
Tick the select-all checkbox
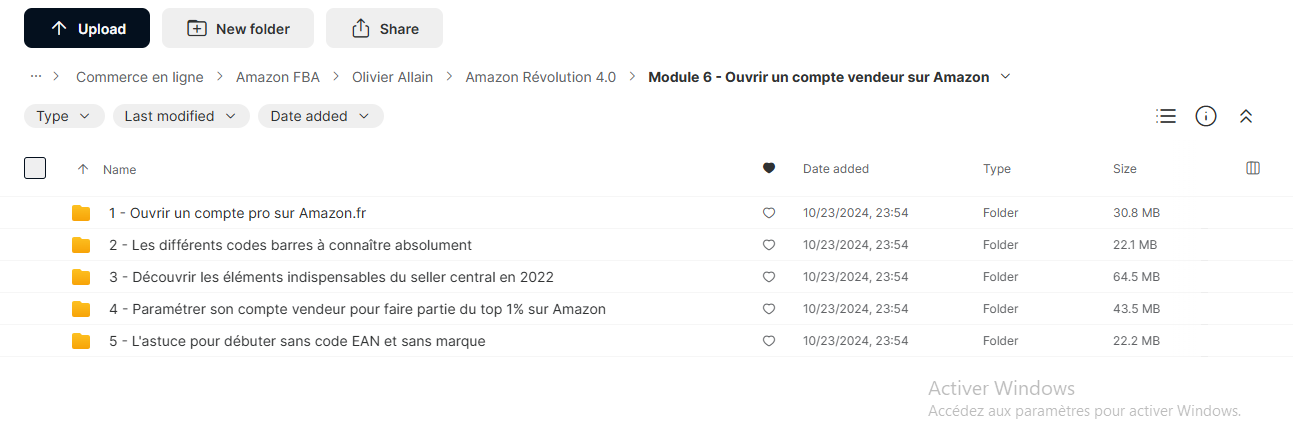tap(35, 168)
